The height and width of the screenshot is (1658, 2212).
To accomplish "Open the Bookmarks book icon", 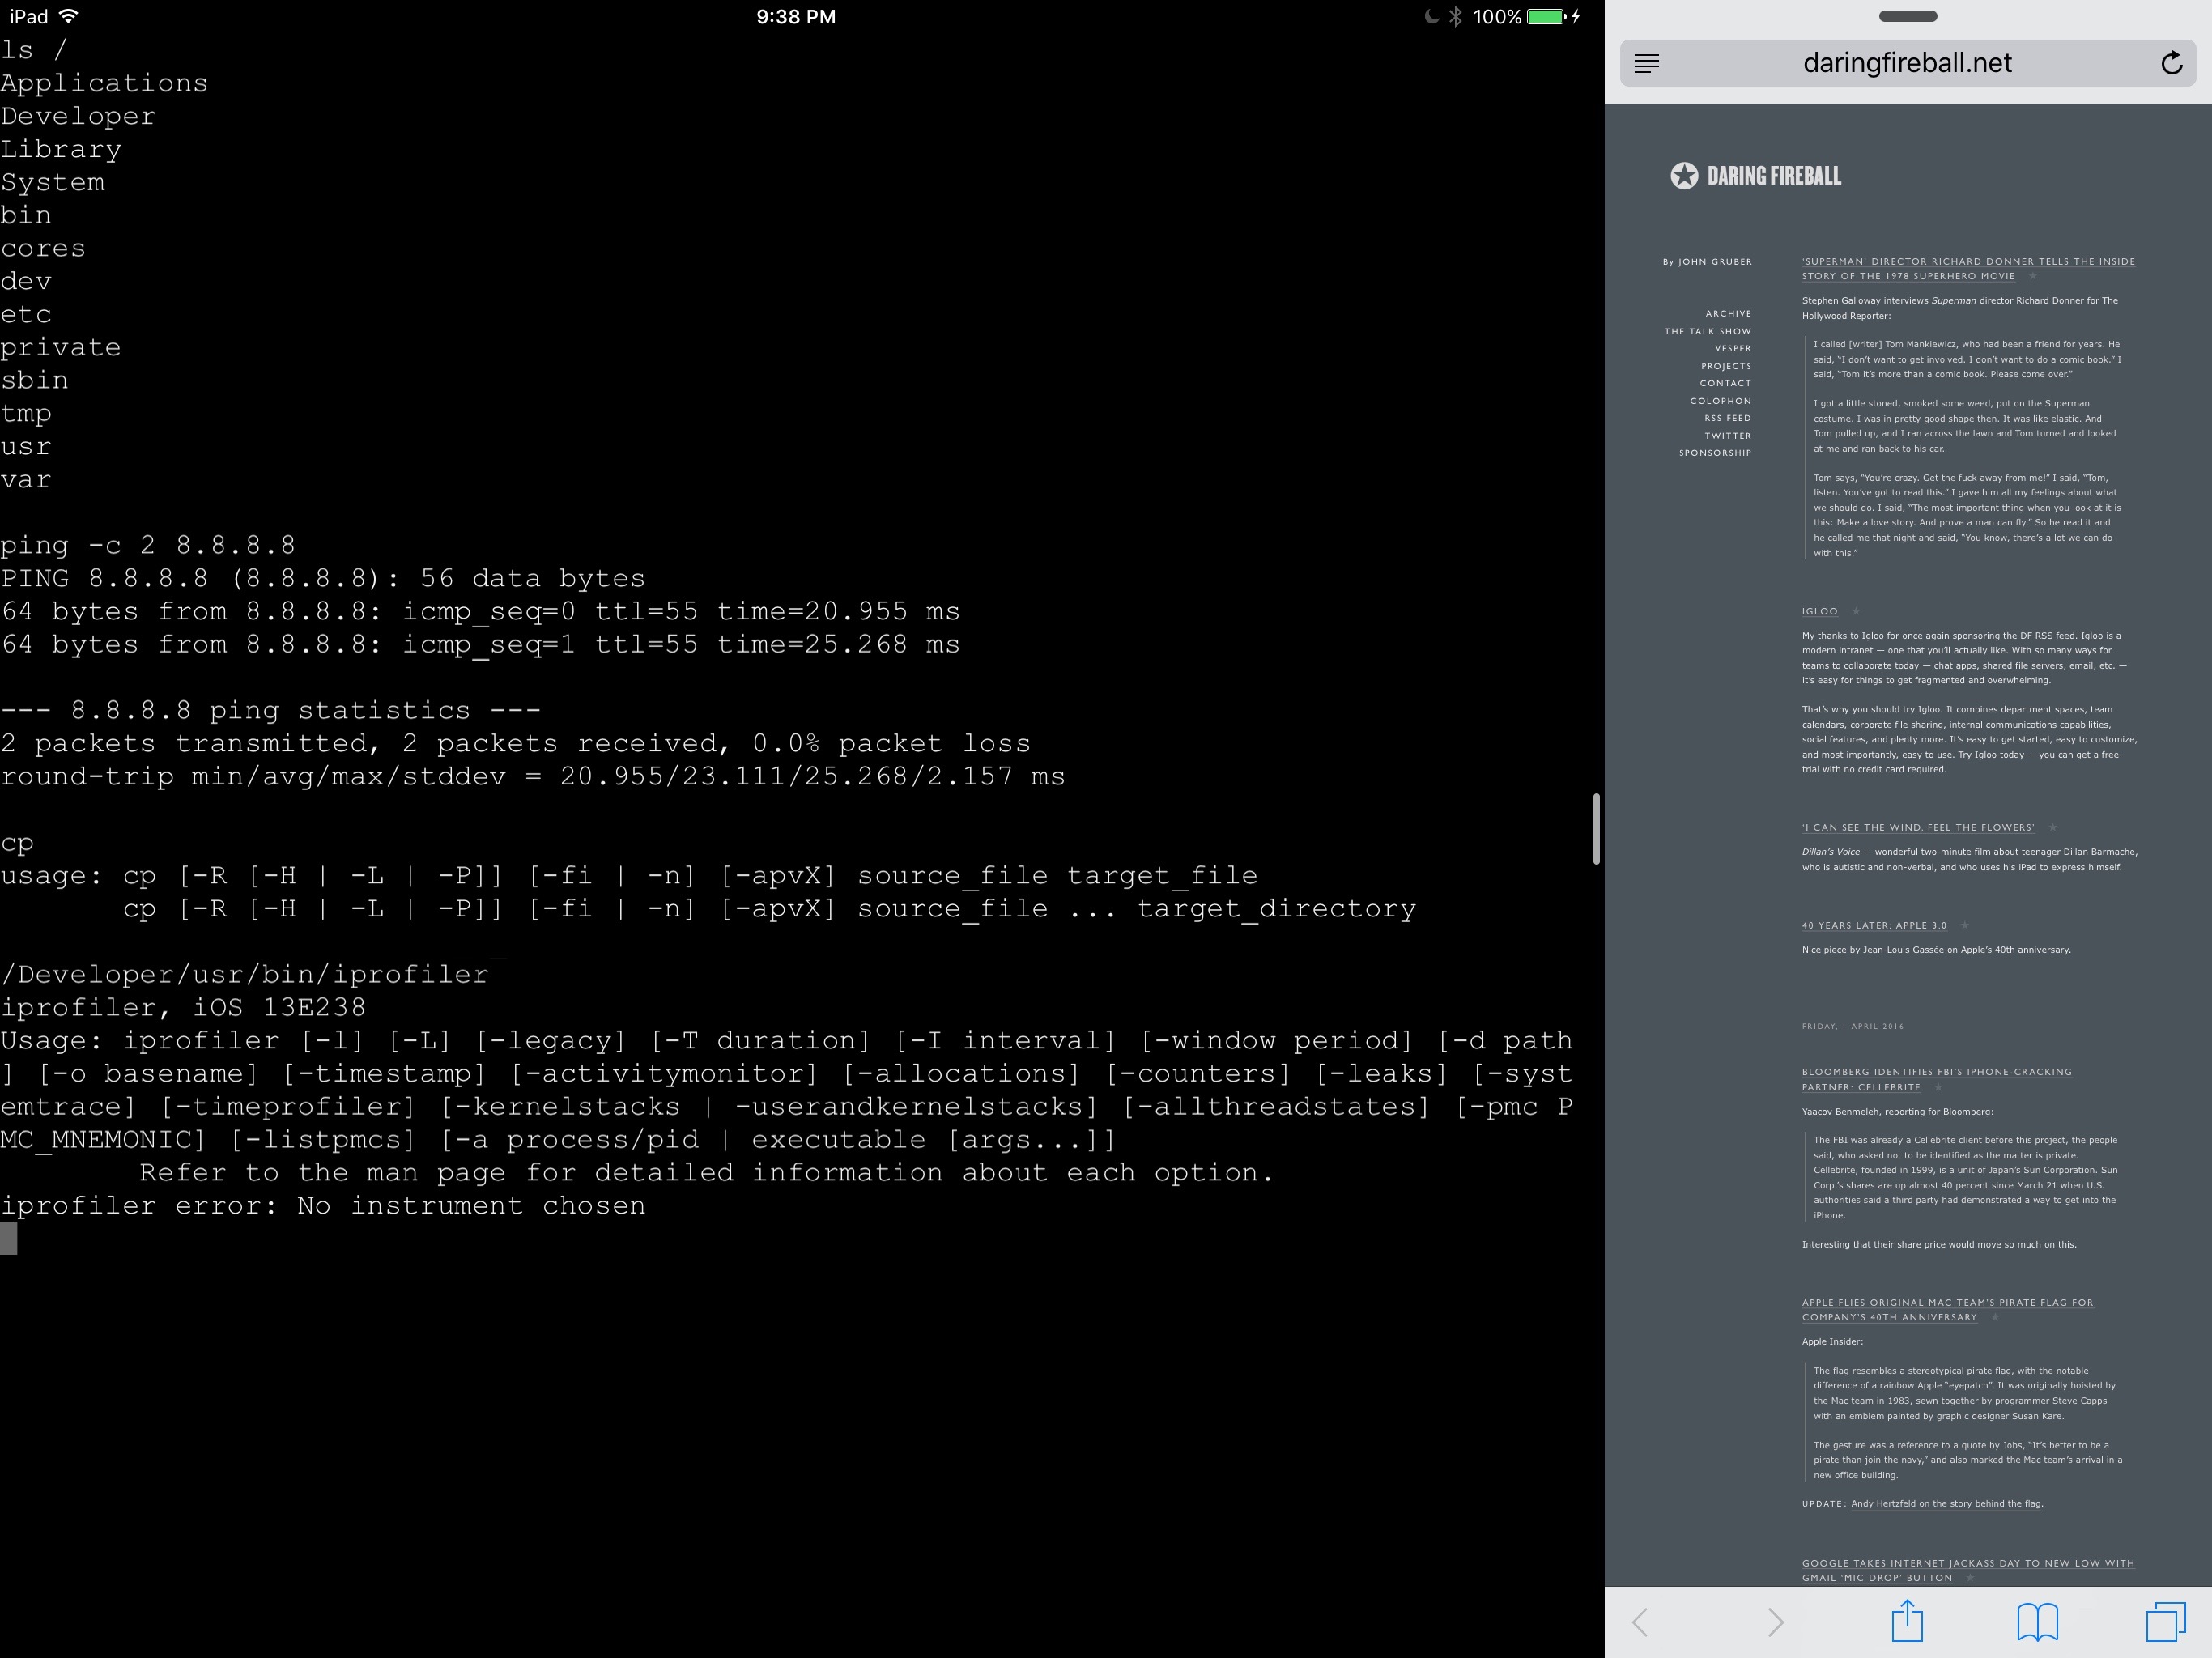I will tap(2037, 1622).
